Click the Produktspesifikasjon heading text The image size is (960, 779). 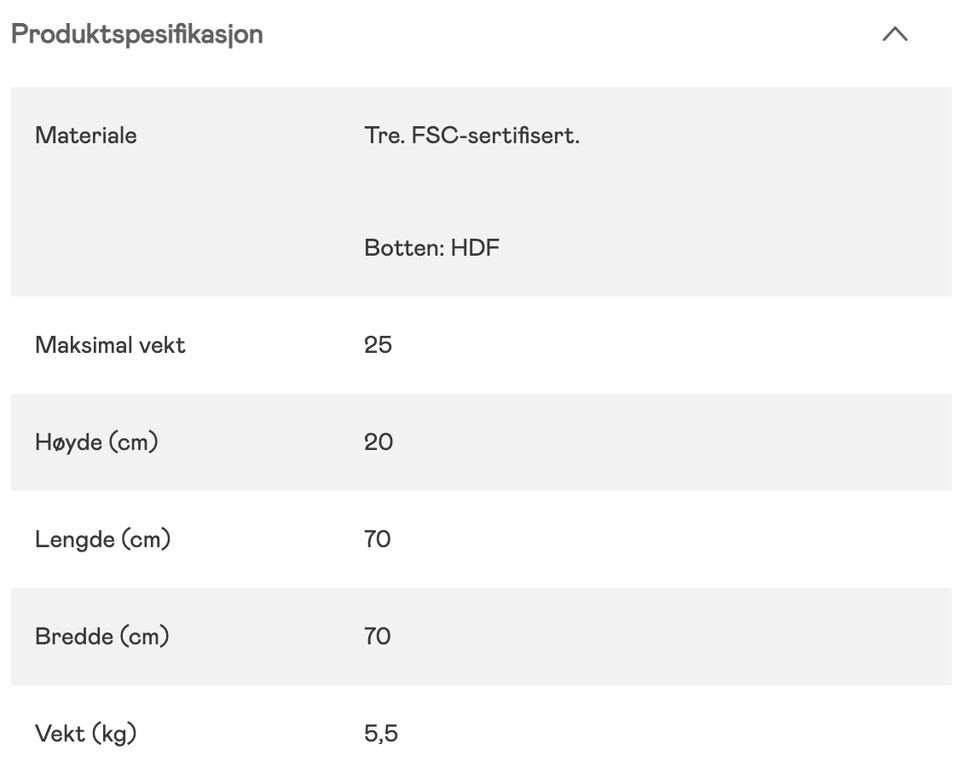pos(137,34)
